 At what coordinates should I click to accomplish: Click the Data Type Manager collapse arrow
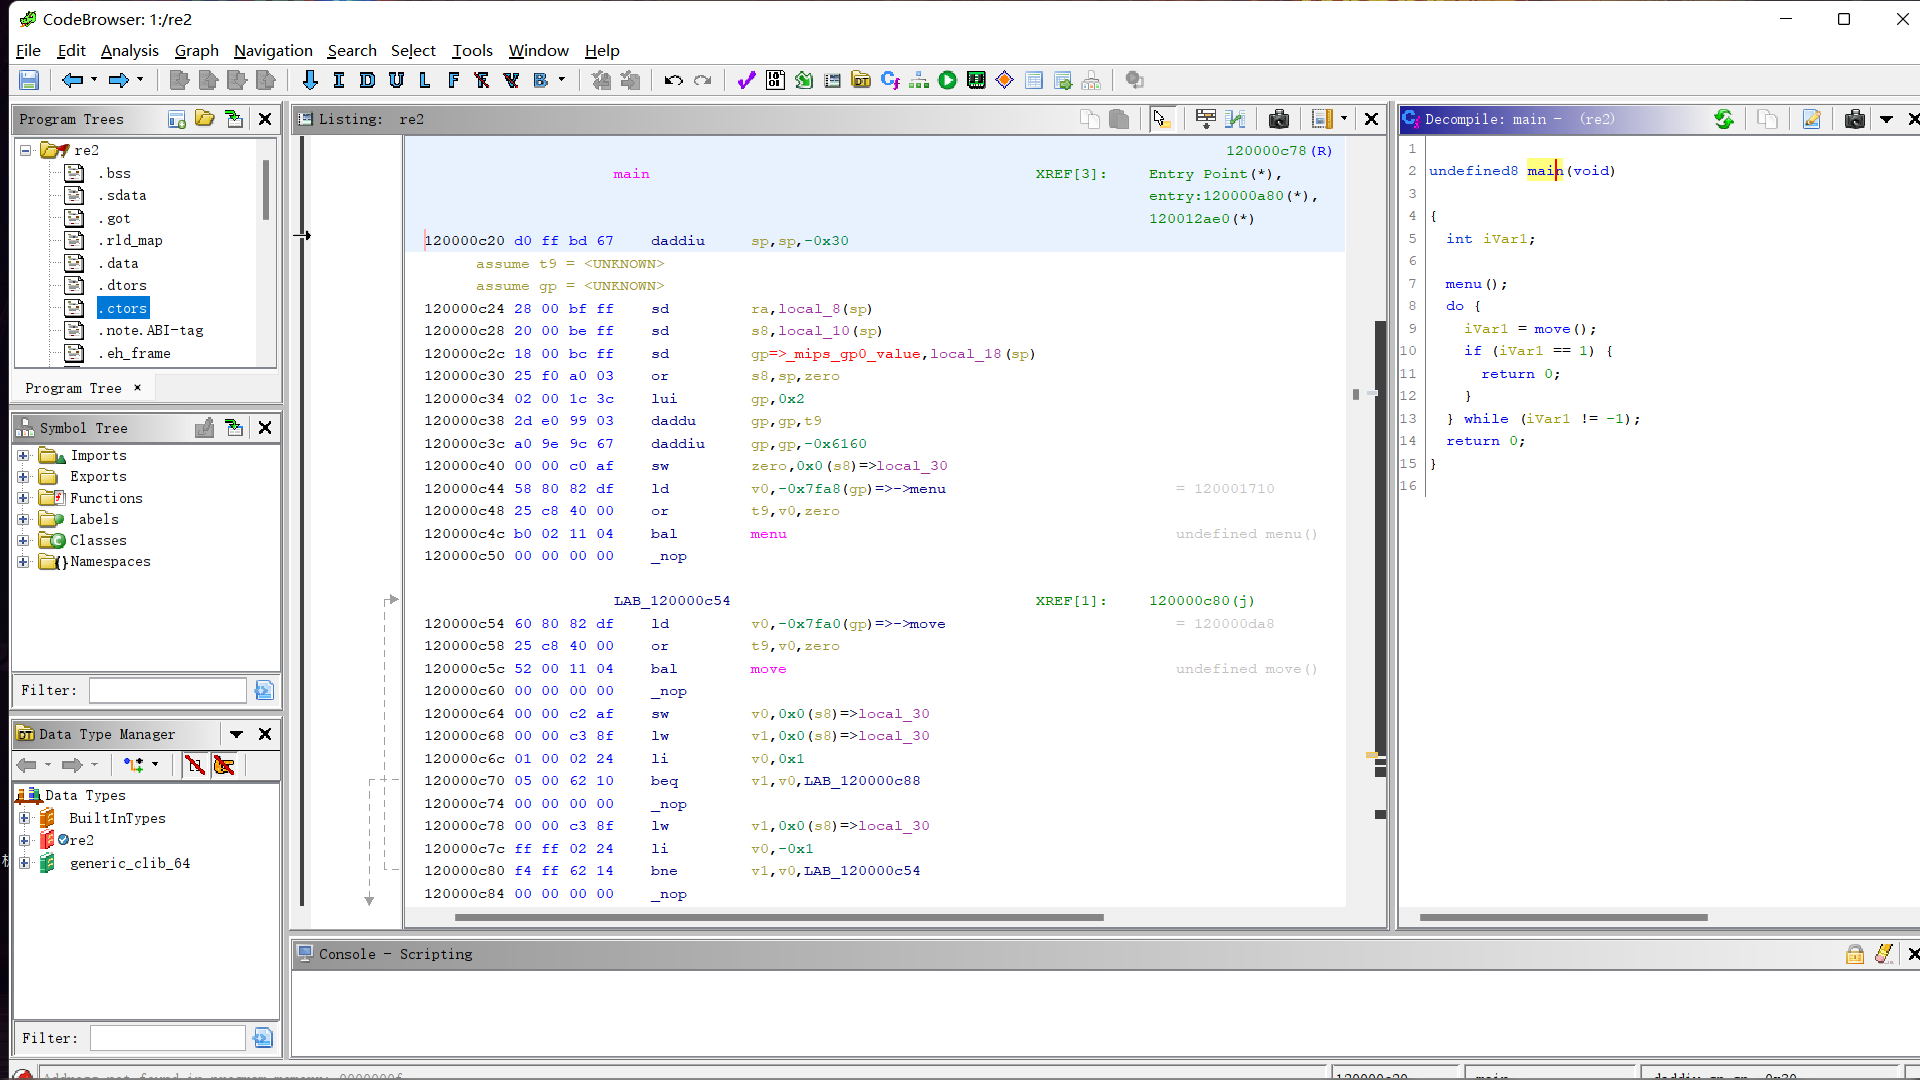[x=236, y=735]
